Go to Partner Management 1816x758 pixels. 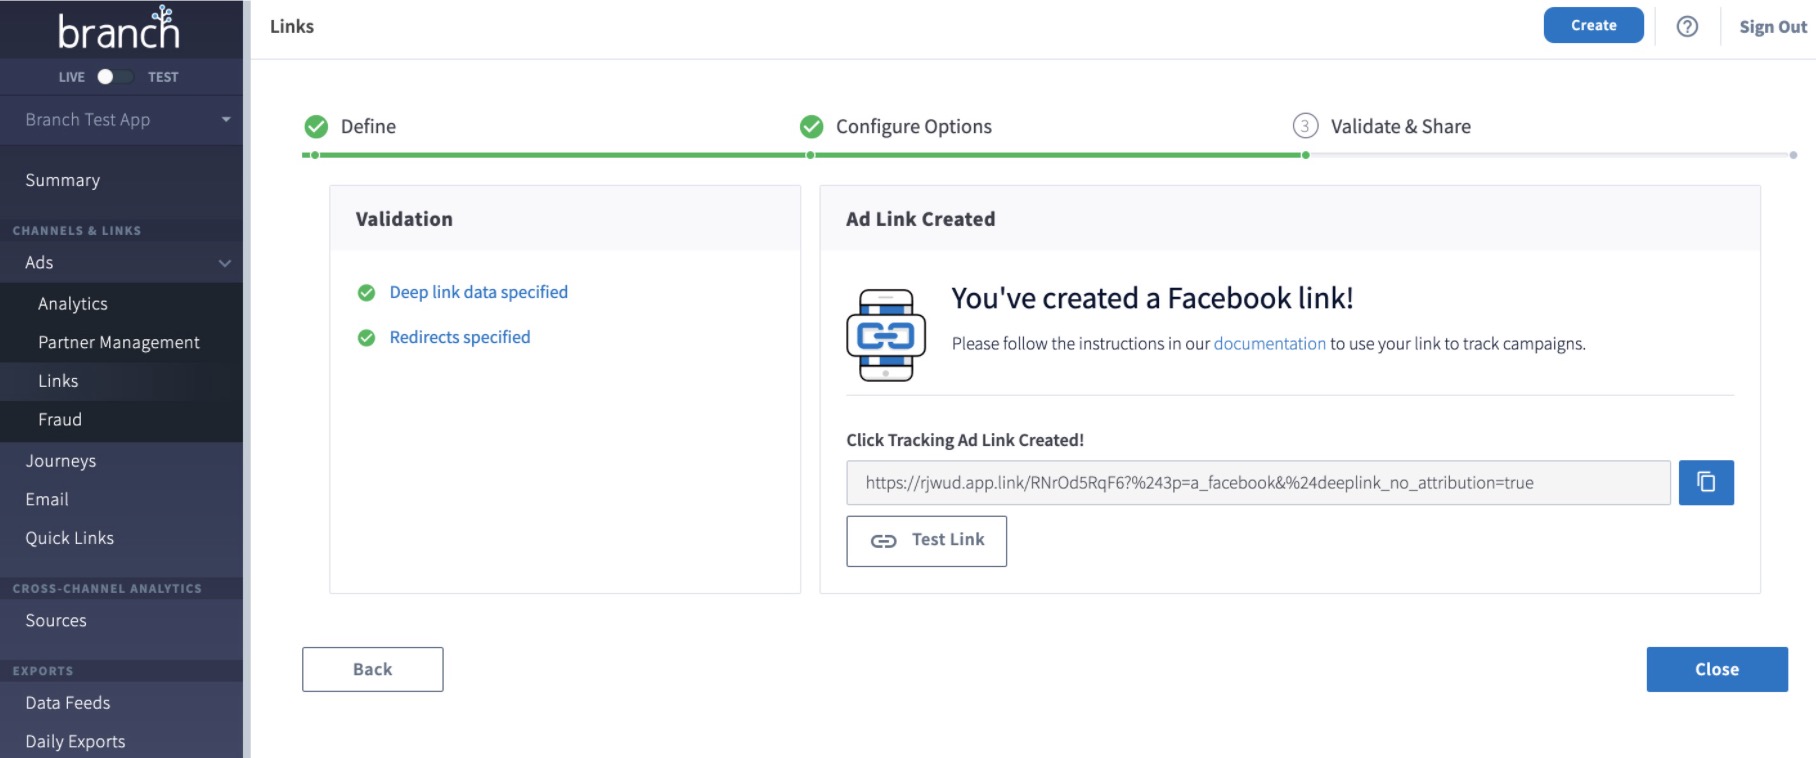(x=119, y=342)
